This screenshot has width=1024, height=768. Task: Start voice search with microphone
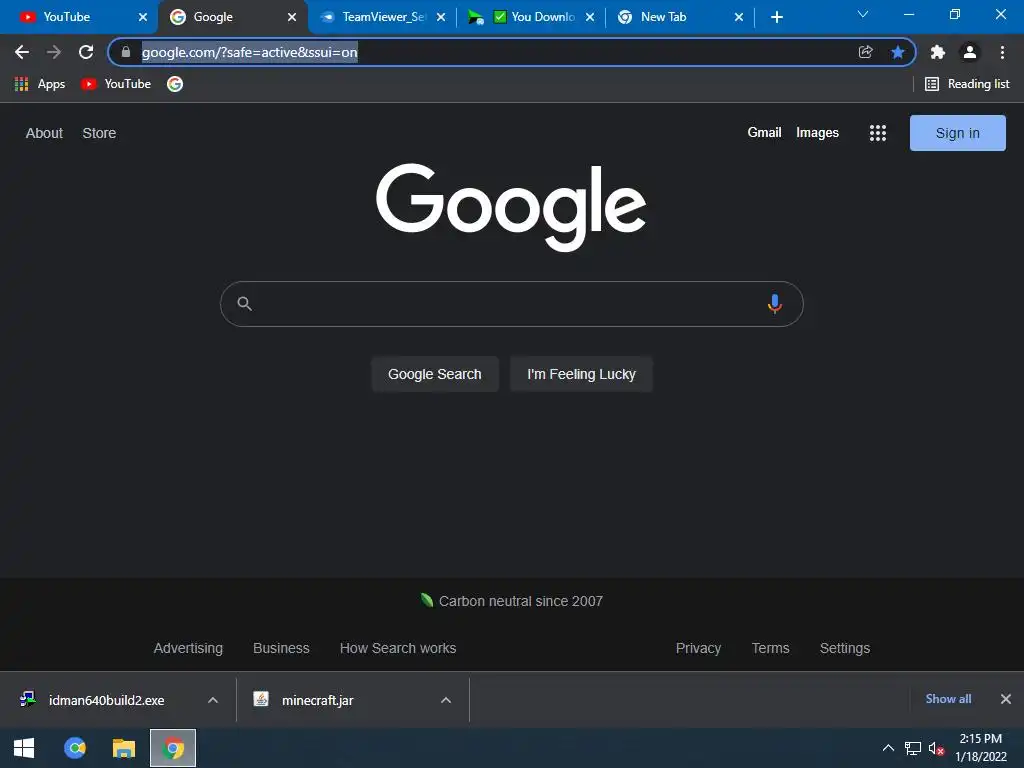pos(775,304)
